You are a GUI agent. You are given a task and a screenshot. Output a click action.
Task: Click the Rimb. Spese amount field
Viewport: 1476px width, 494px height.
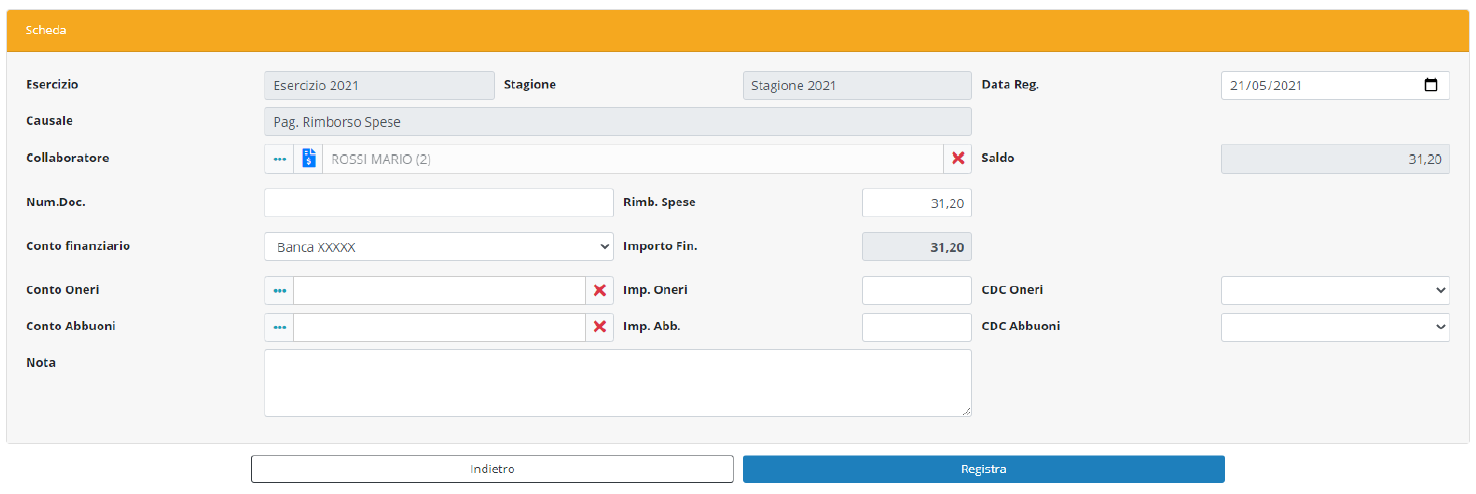click(x=916, y=203)
